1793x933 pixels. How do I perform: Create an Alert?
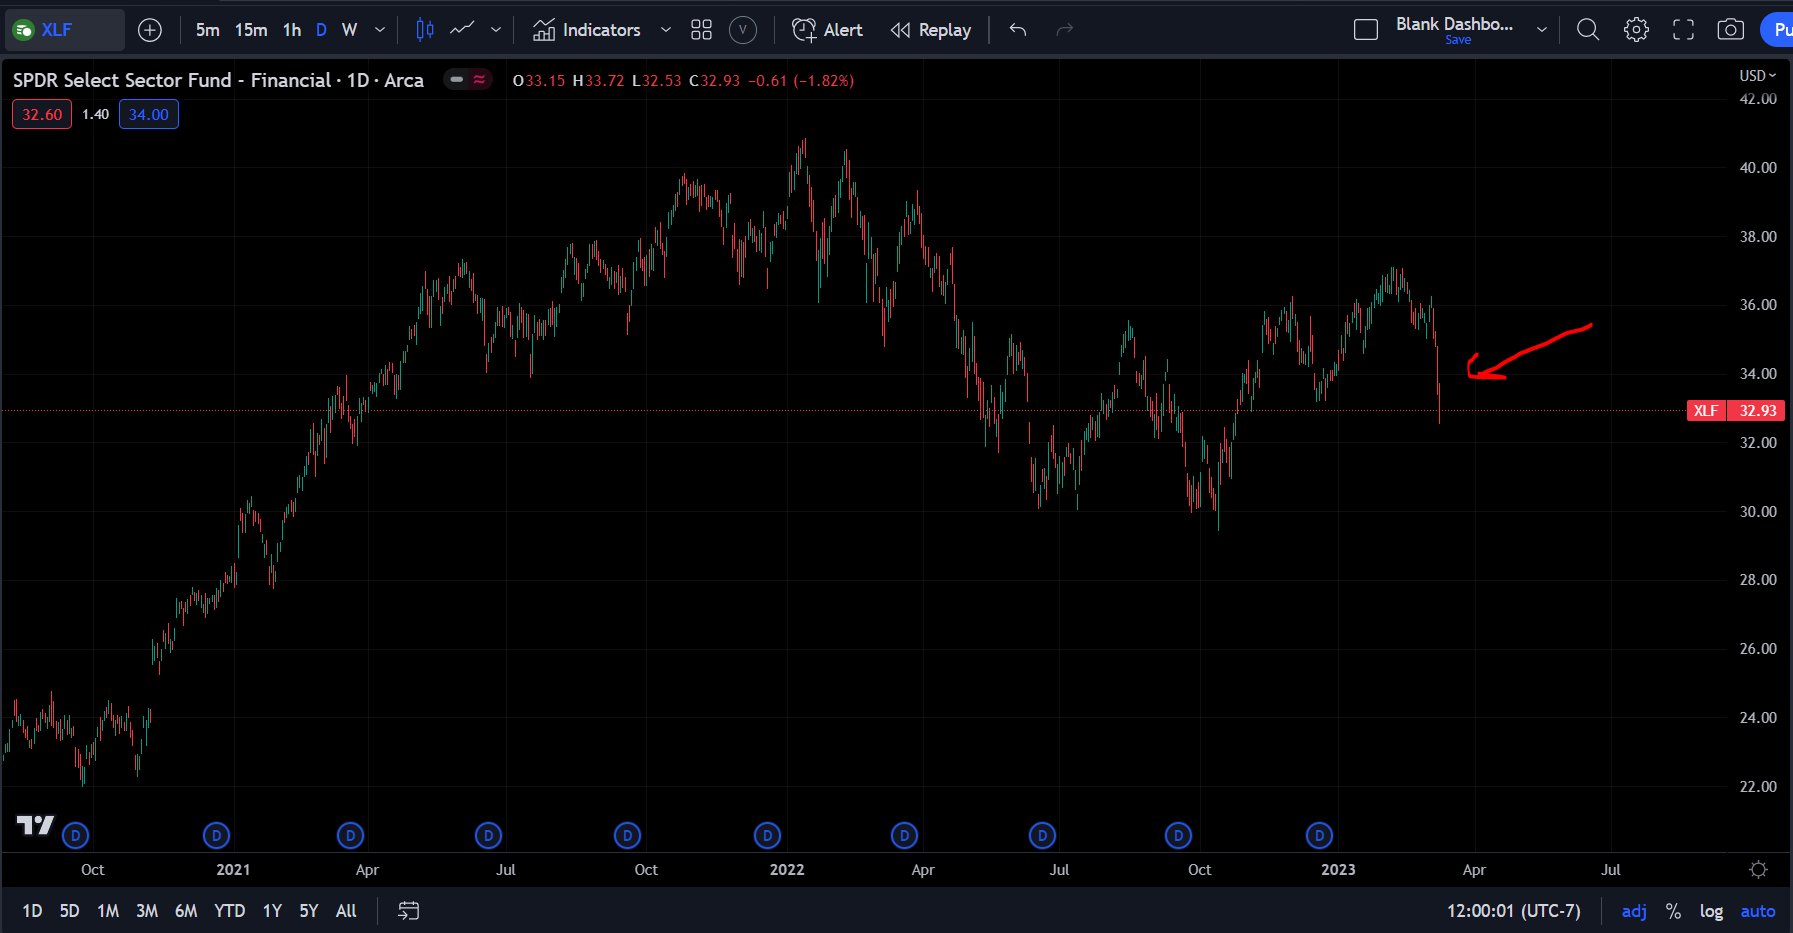coord(827,30)
